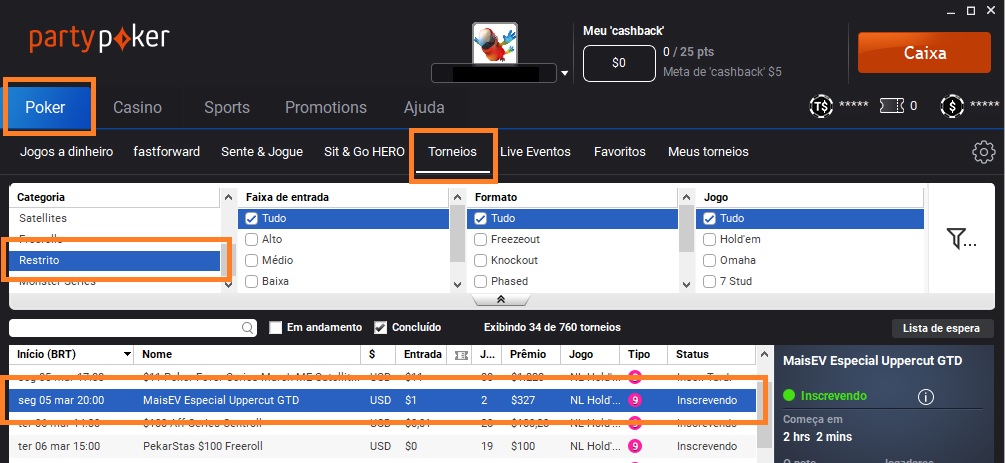Click the partypoker logo
This screenshot has width=1005, height=463.
coord(99,38)
